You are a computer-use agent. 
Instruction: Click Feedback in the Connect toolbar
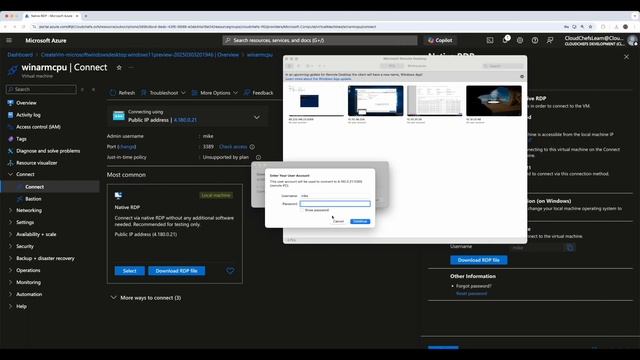coord(259,93)
